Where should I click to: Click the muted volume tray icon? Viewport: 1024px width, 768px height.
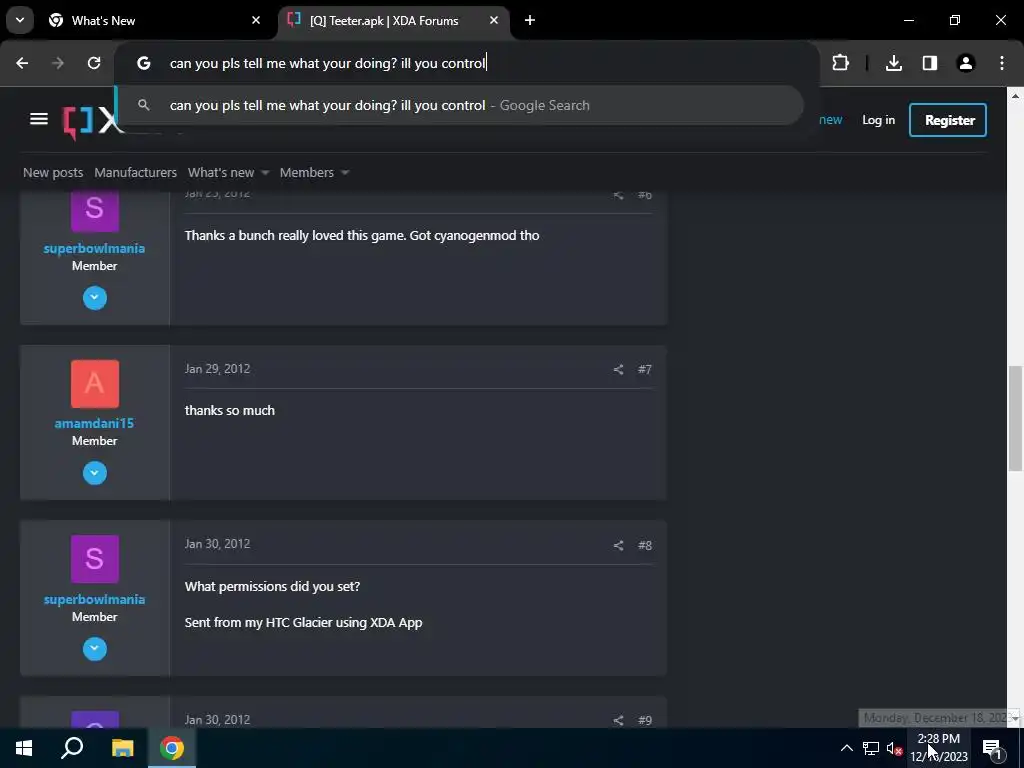point(894,748)
